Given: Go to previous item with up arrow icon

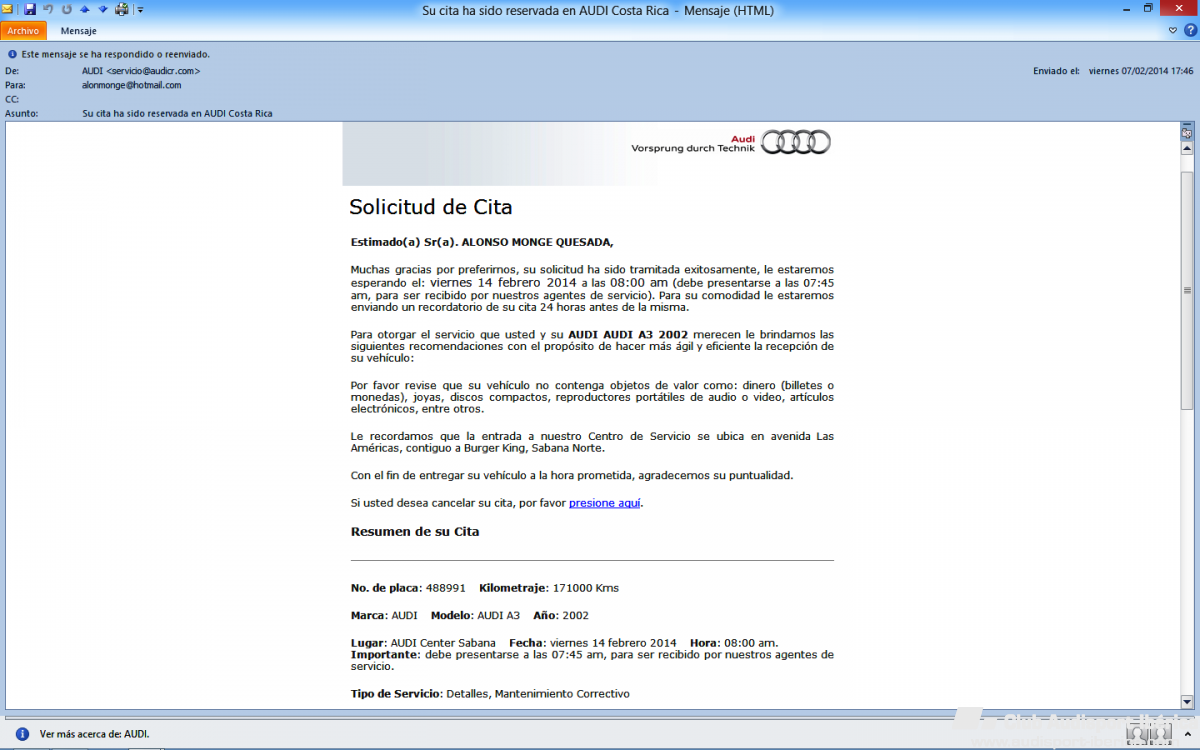Looking at the screenshot, I should 85,9.
